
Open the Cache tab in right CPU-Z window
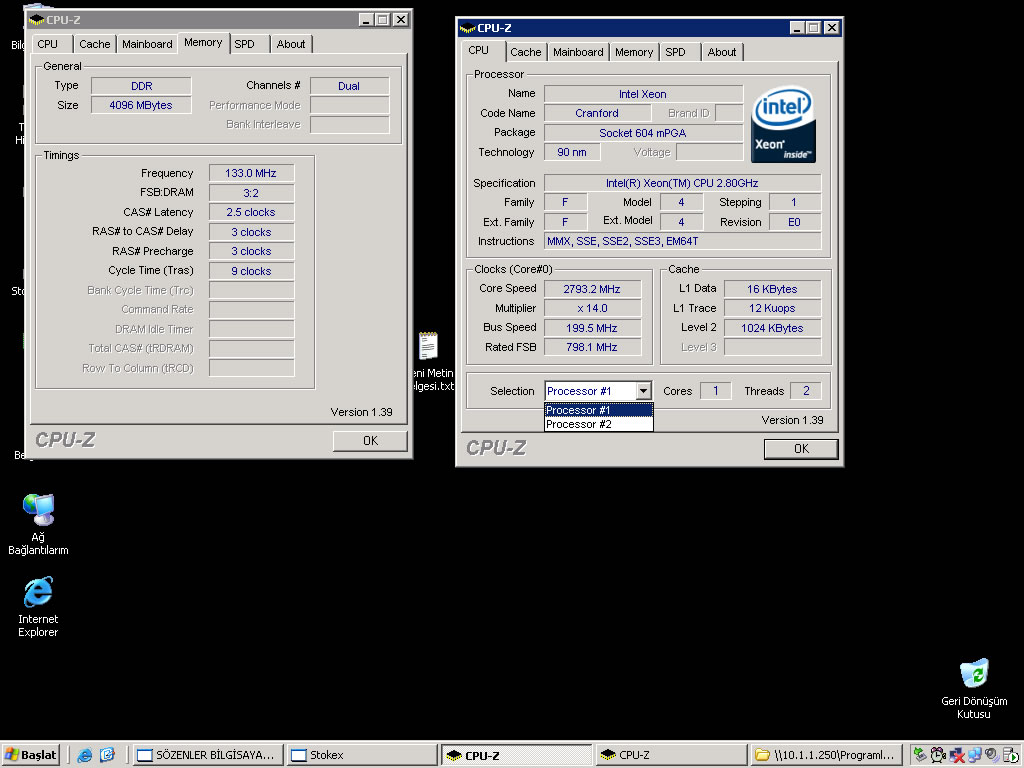coord(526,52)
